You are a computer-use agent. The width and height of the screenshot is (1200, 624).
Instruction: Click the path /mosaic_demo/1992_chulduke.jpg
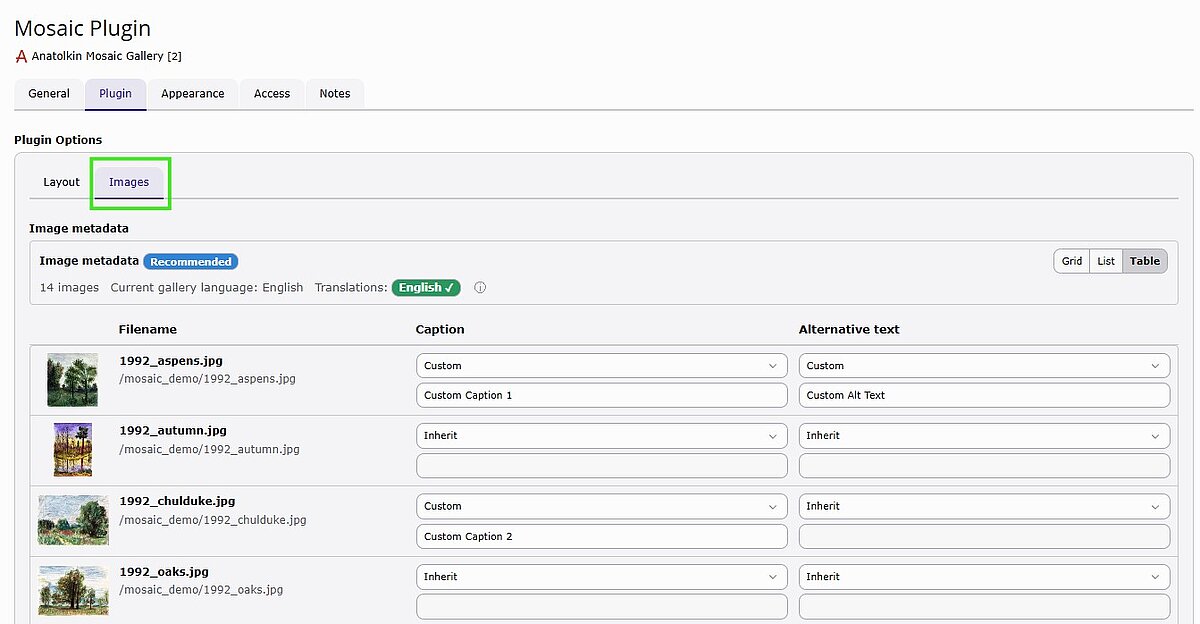point(213,520)
